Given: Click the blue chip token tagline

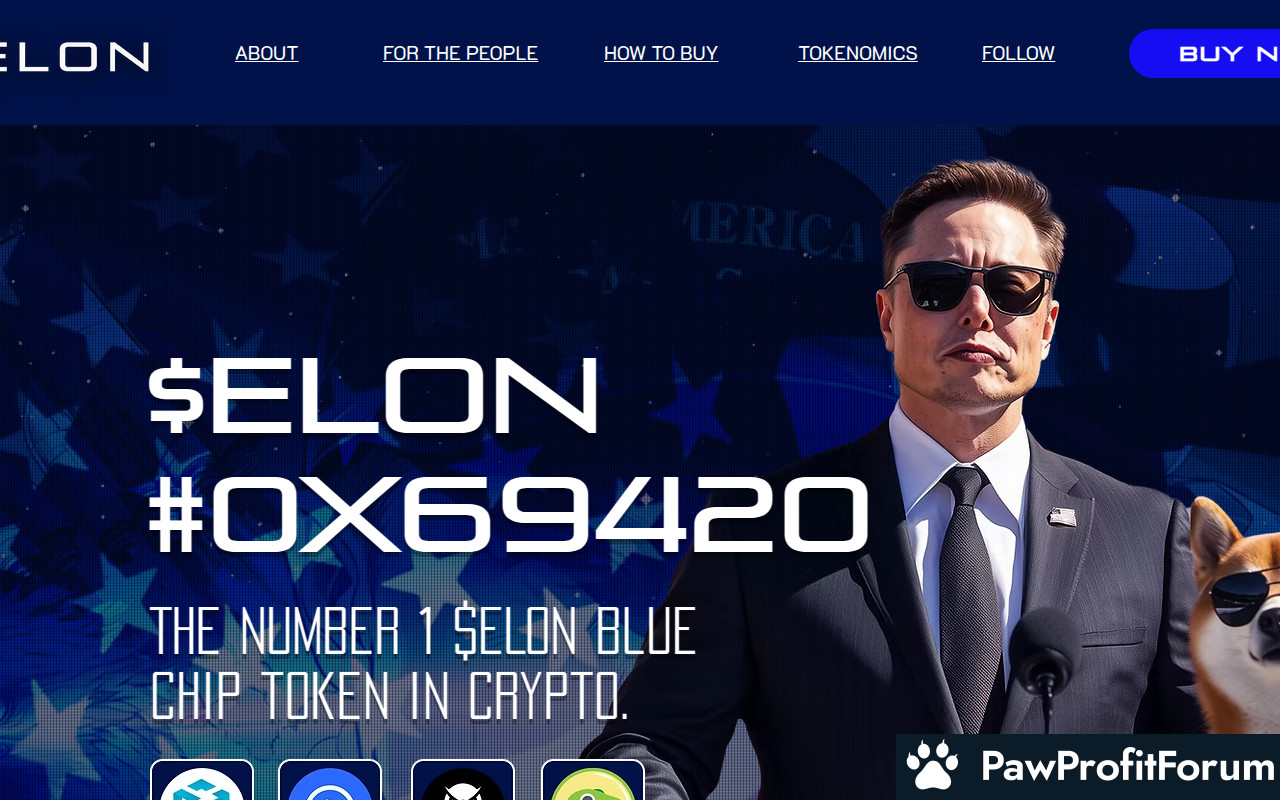Looking at the screenshot, I should (423, 662).
